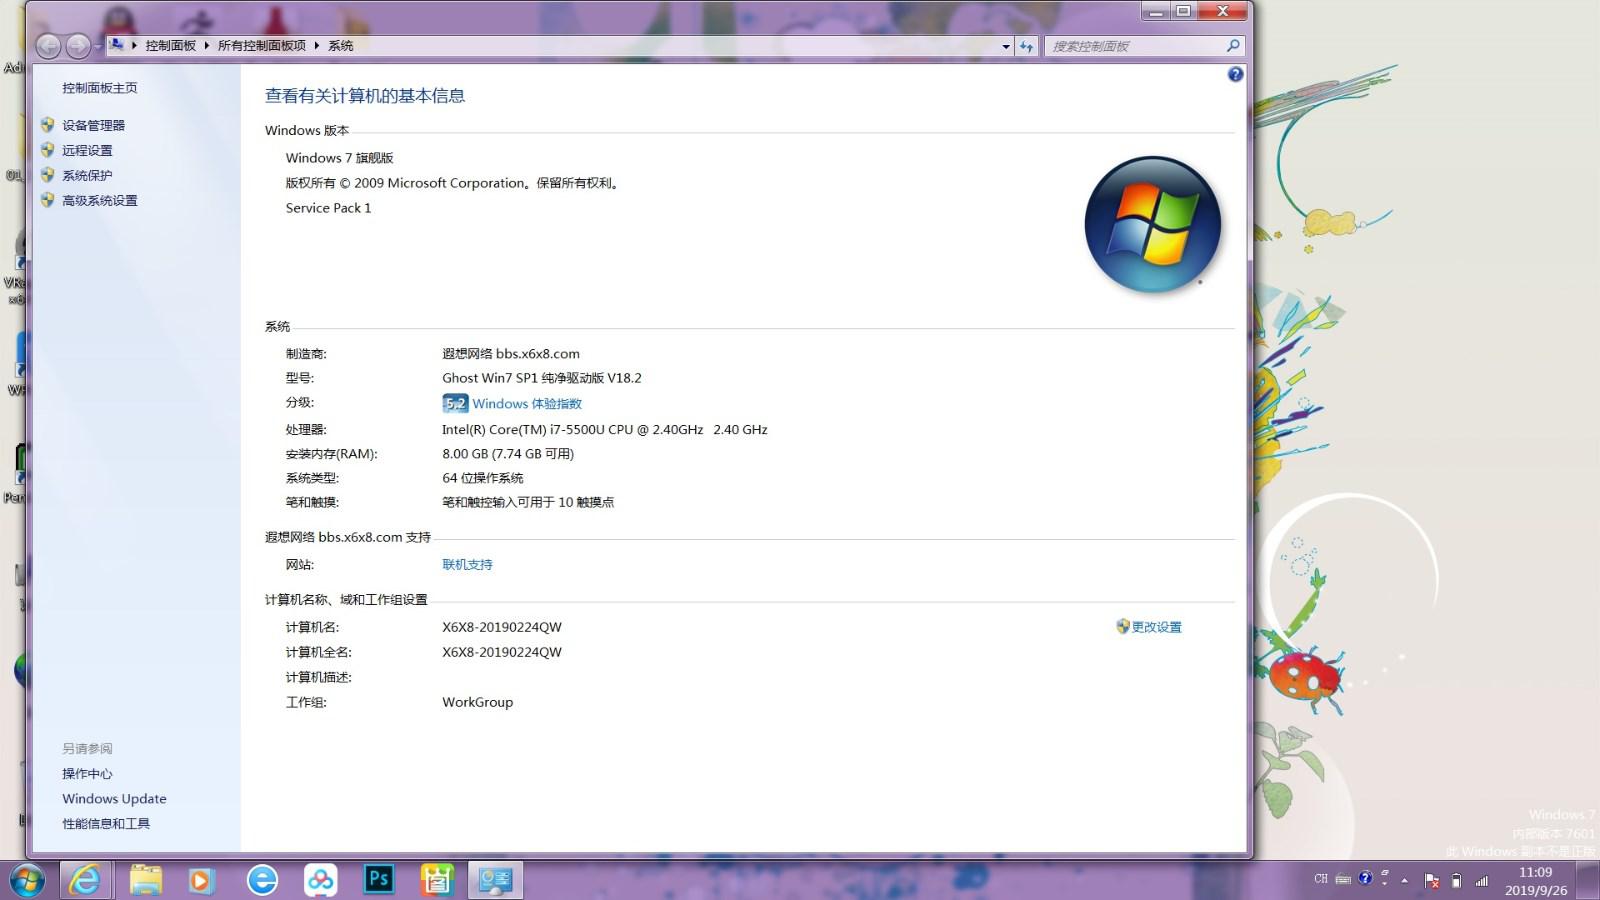Click the address bar refresh button
1600x900 pixels.
pyautogui.click(x=1026, y=46)
